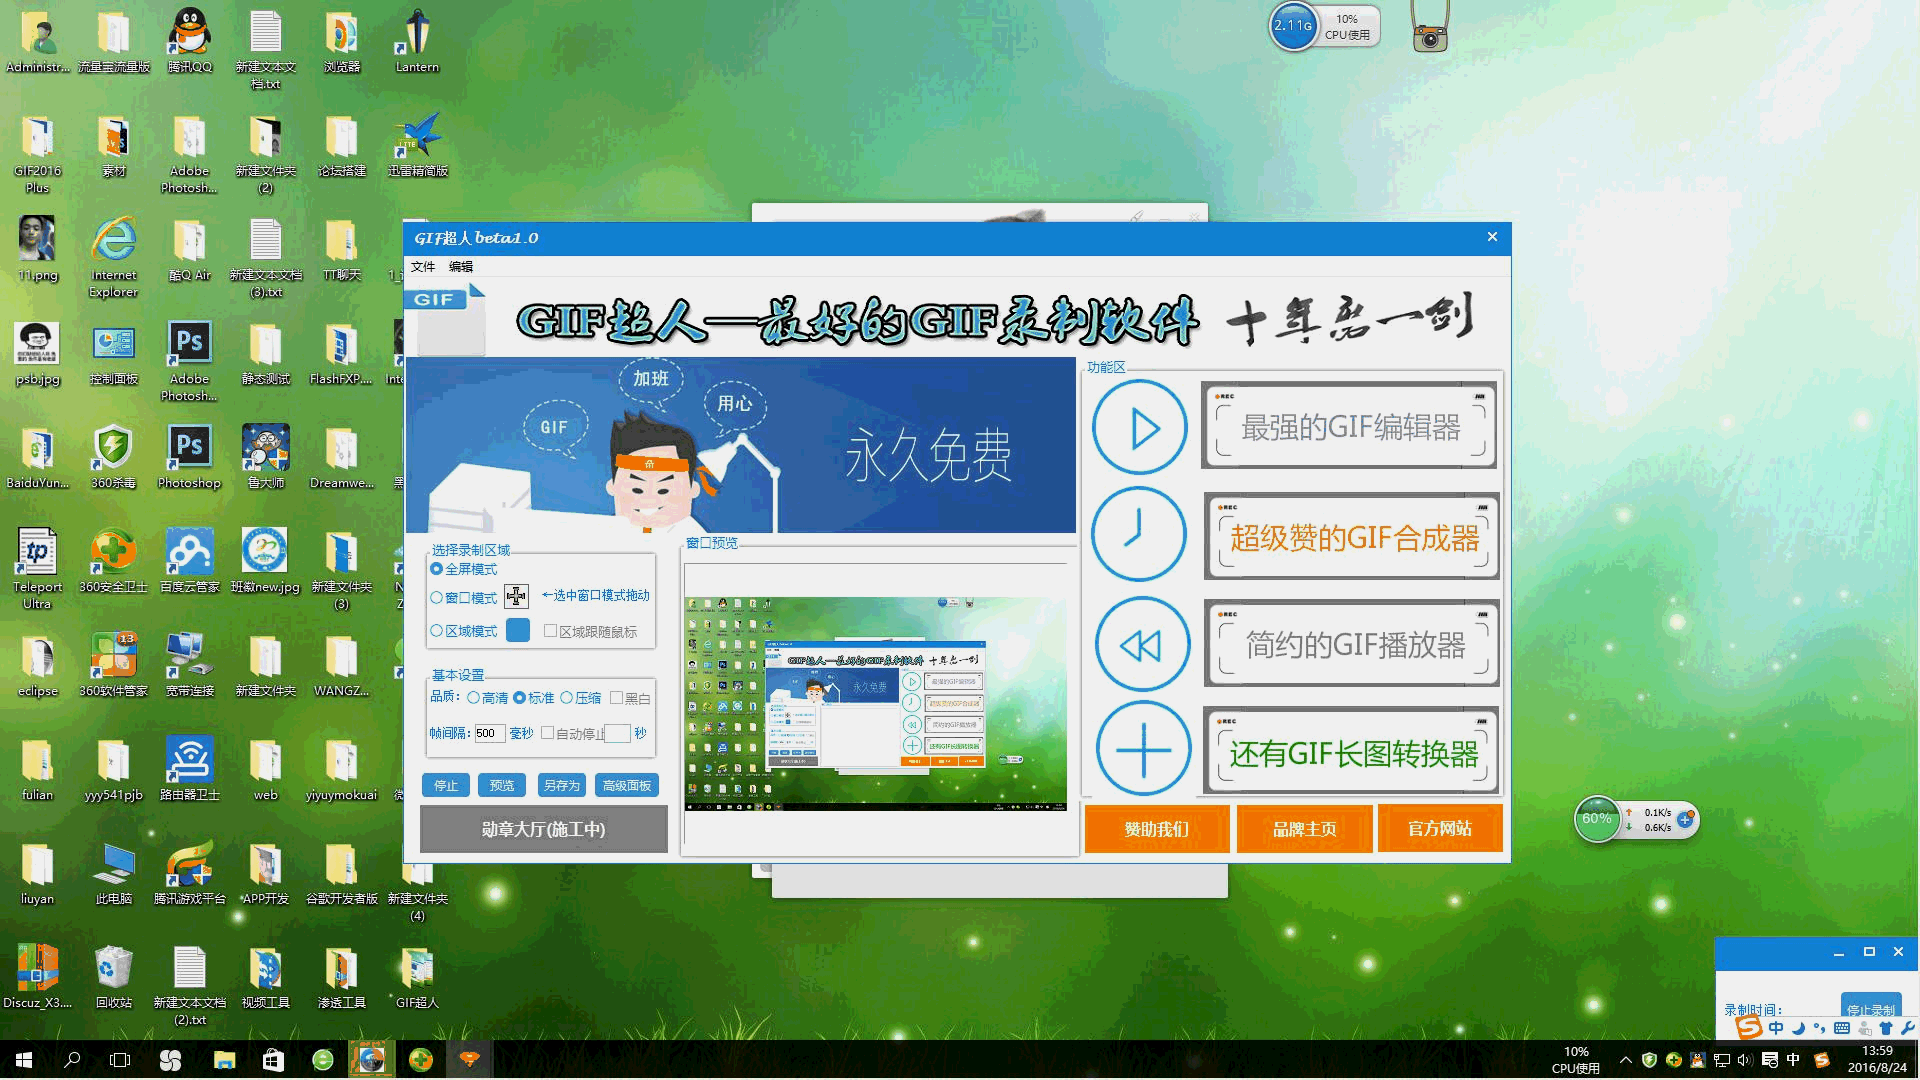Click the circular rewind icon
Image resolution: width=1920 pixels, height=1080 pixels.
pyautogui.click(x=1142, y=645)
